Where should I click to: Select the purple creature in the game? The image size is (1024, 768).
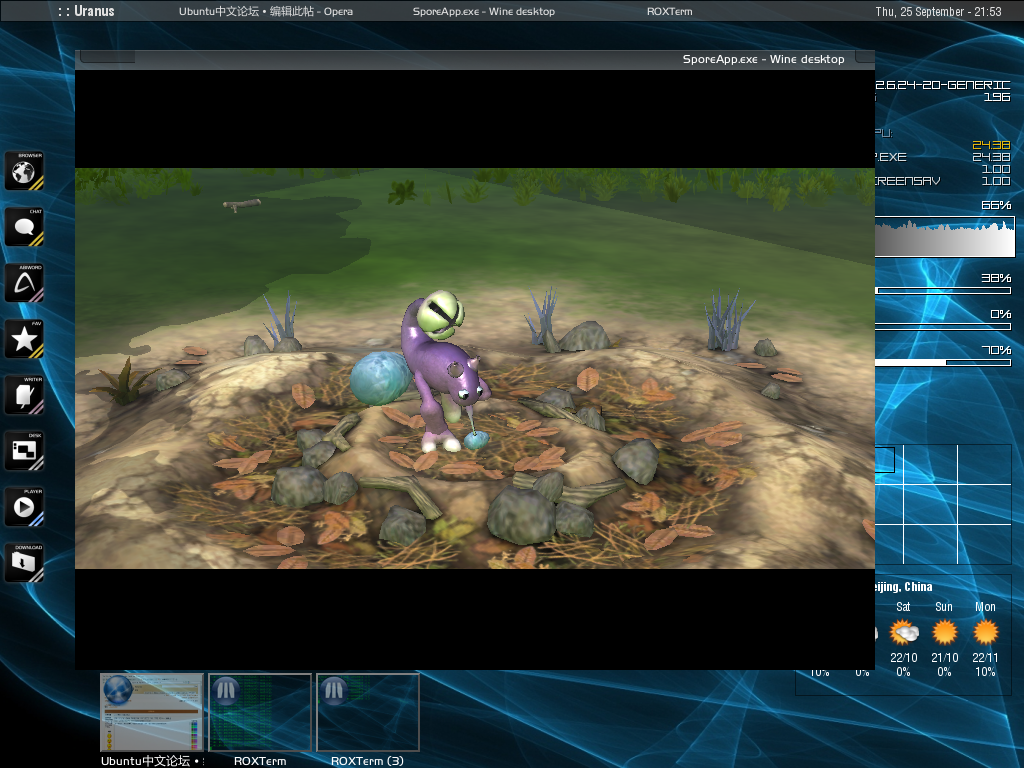[x=443, y=372]
